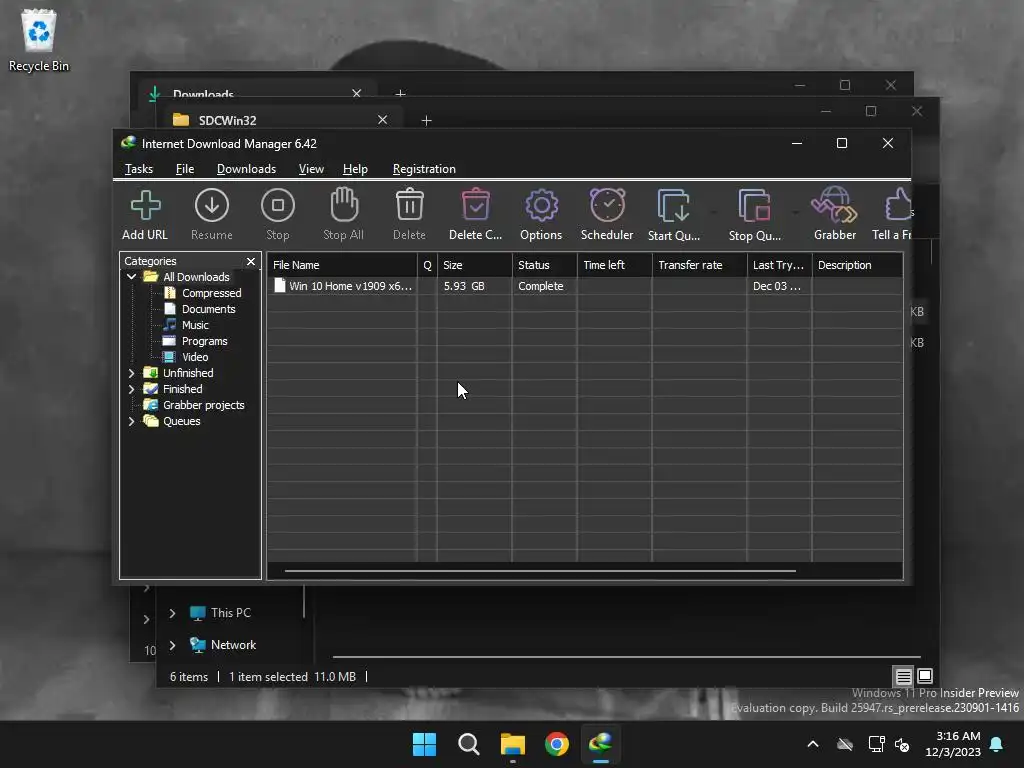Screen dimensions: 1024x768
Task: Open File Explorer from taskbar
Action: [513, 744]
